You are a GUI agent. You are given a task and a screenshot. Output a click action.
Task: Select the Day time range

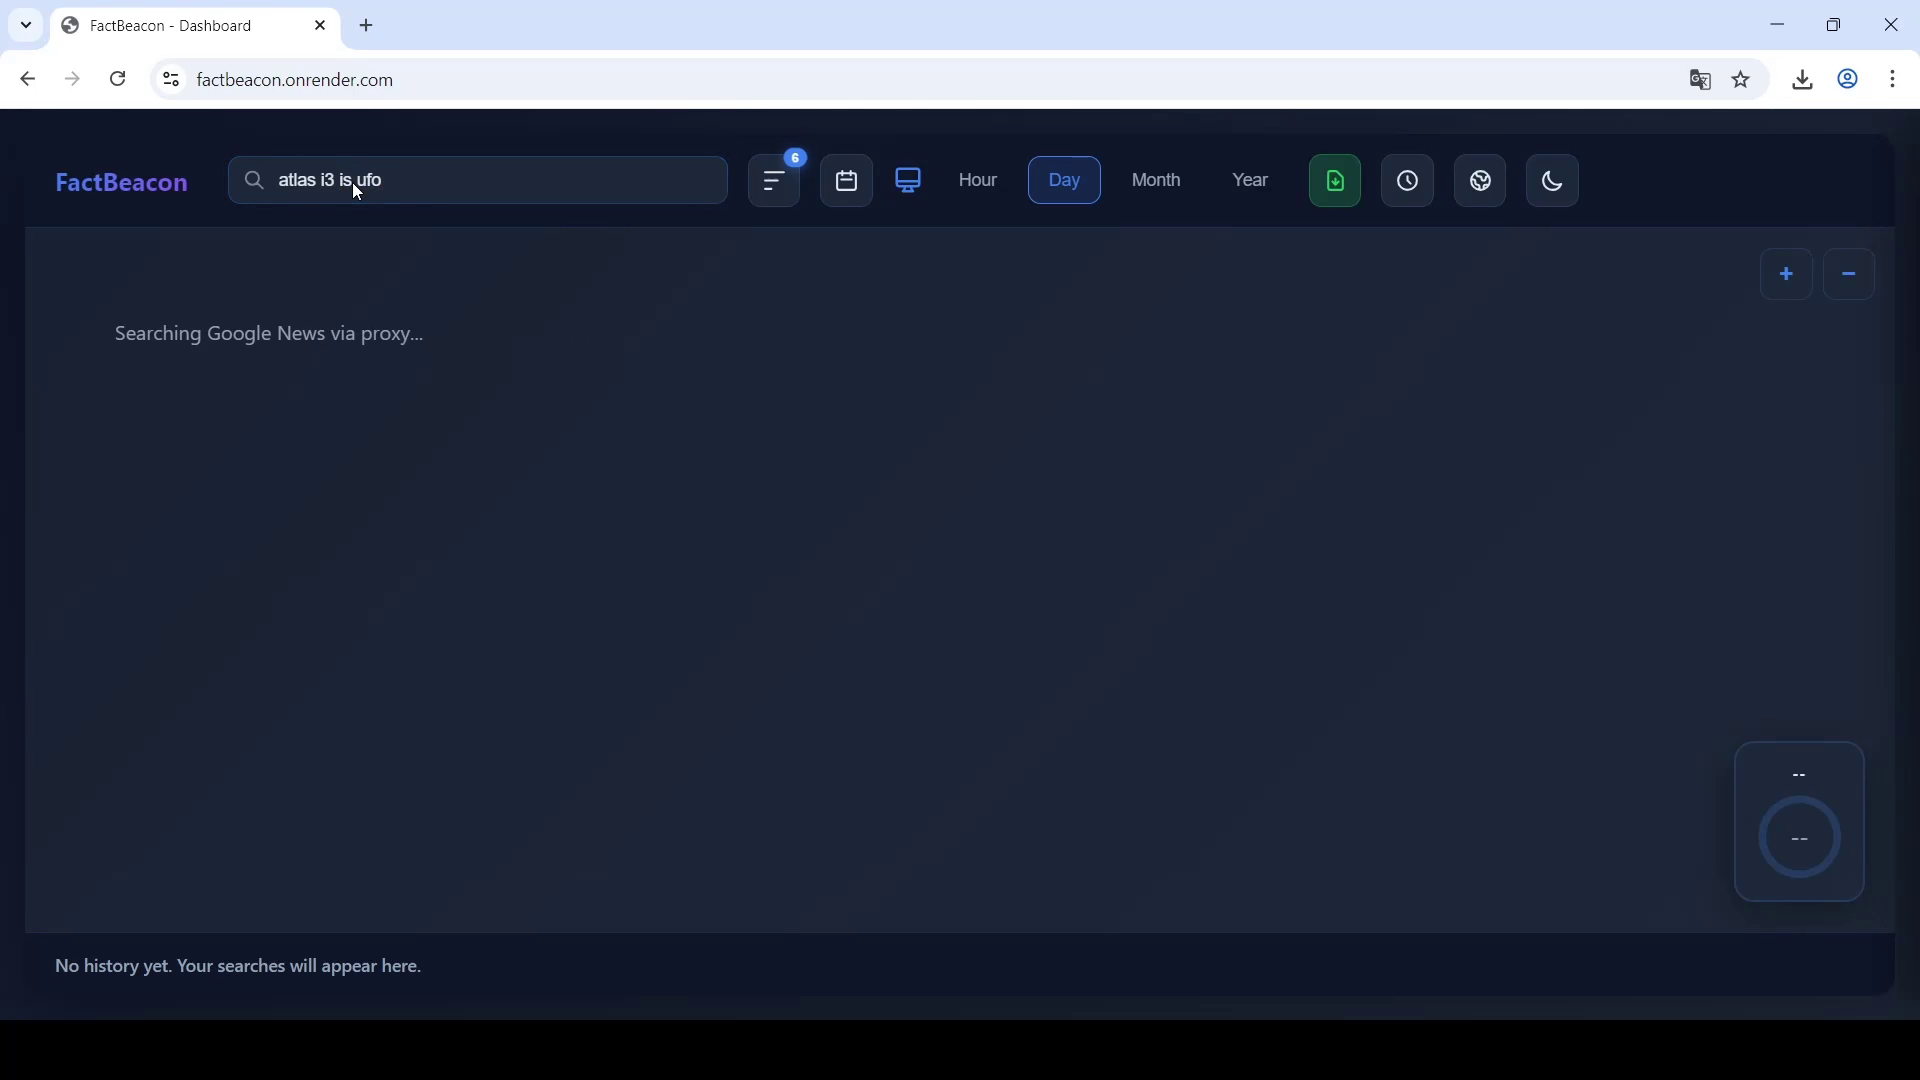[1065, 181]
